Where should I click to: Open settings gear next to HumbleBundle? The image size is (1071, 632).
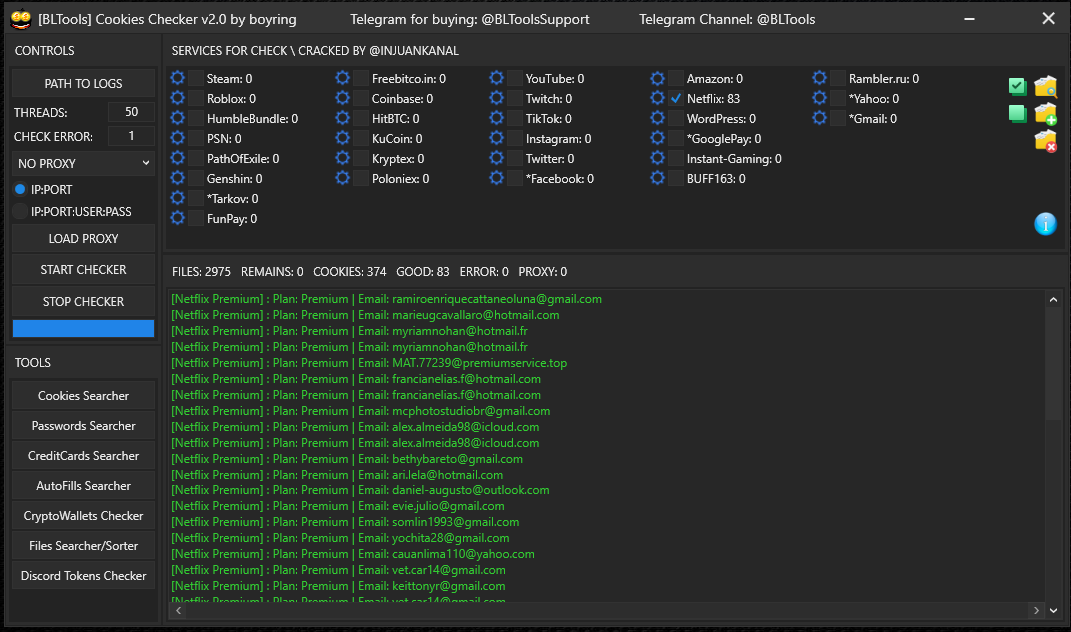178,118
